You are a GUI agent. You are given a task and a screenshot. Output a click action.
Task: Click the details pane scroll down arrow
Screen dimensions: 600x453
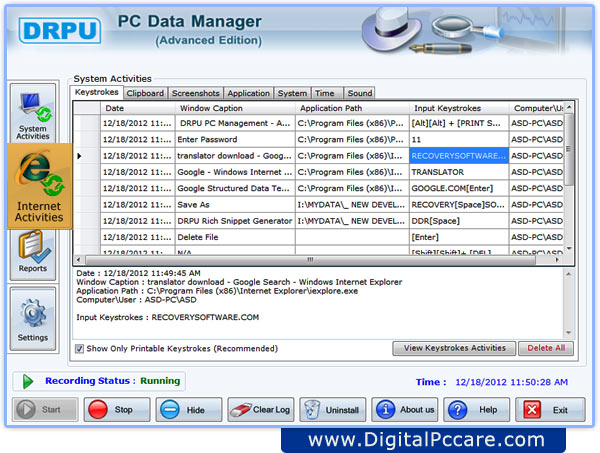pos(568,332)
